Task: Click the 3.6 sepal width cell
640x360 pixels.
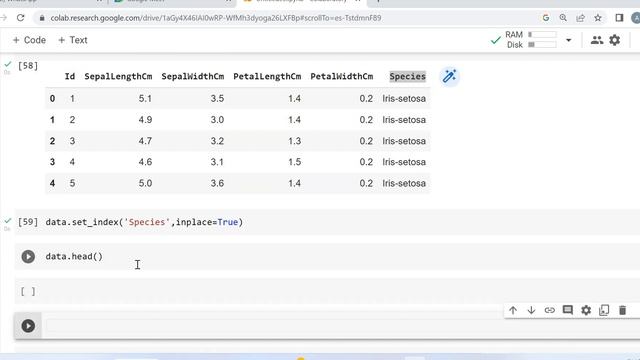Action: tap(217, 183)
